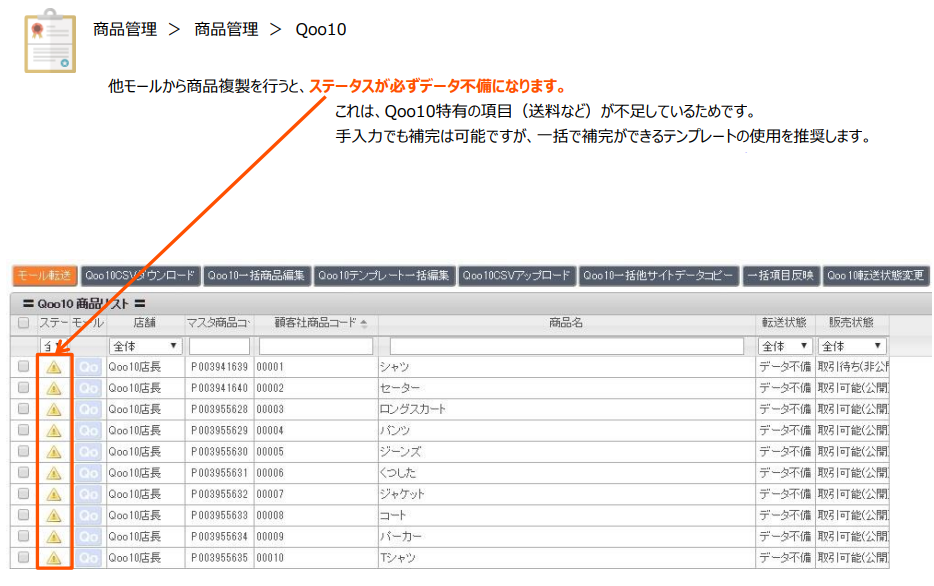Click warning icon in くつした row

click(54, 473)
